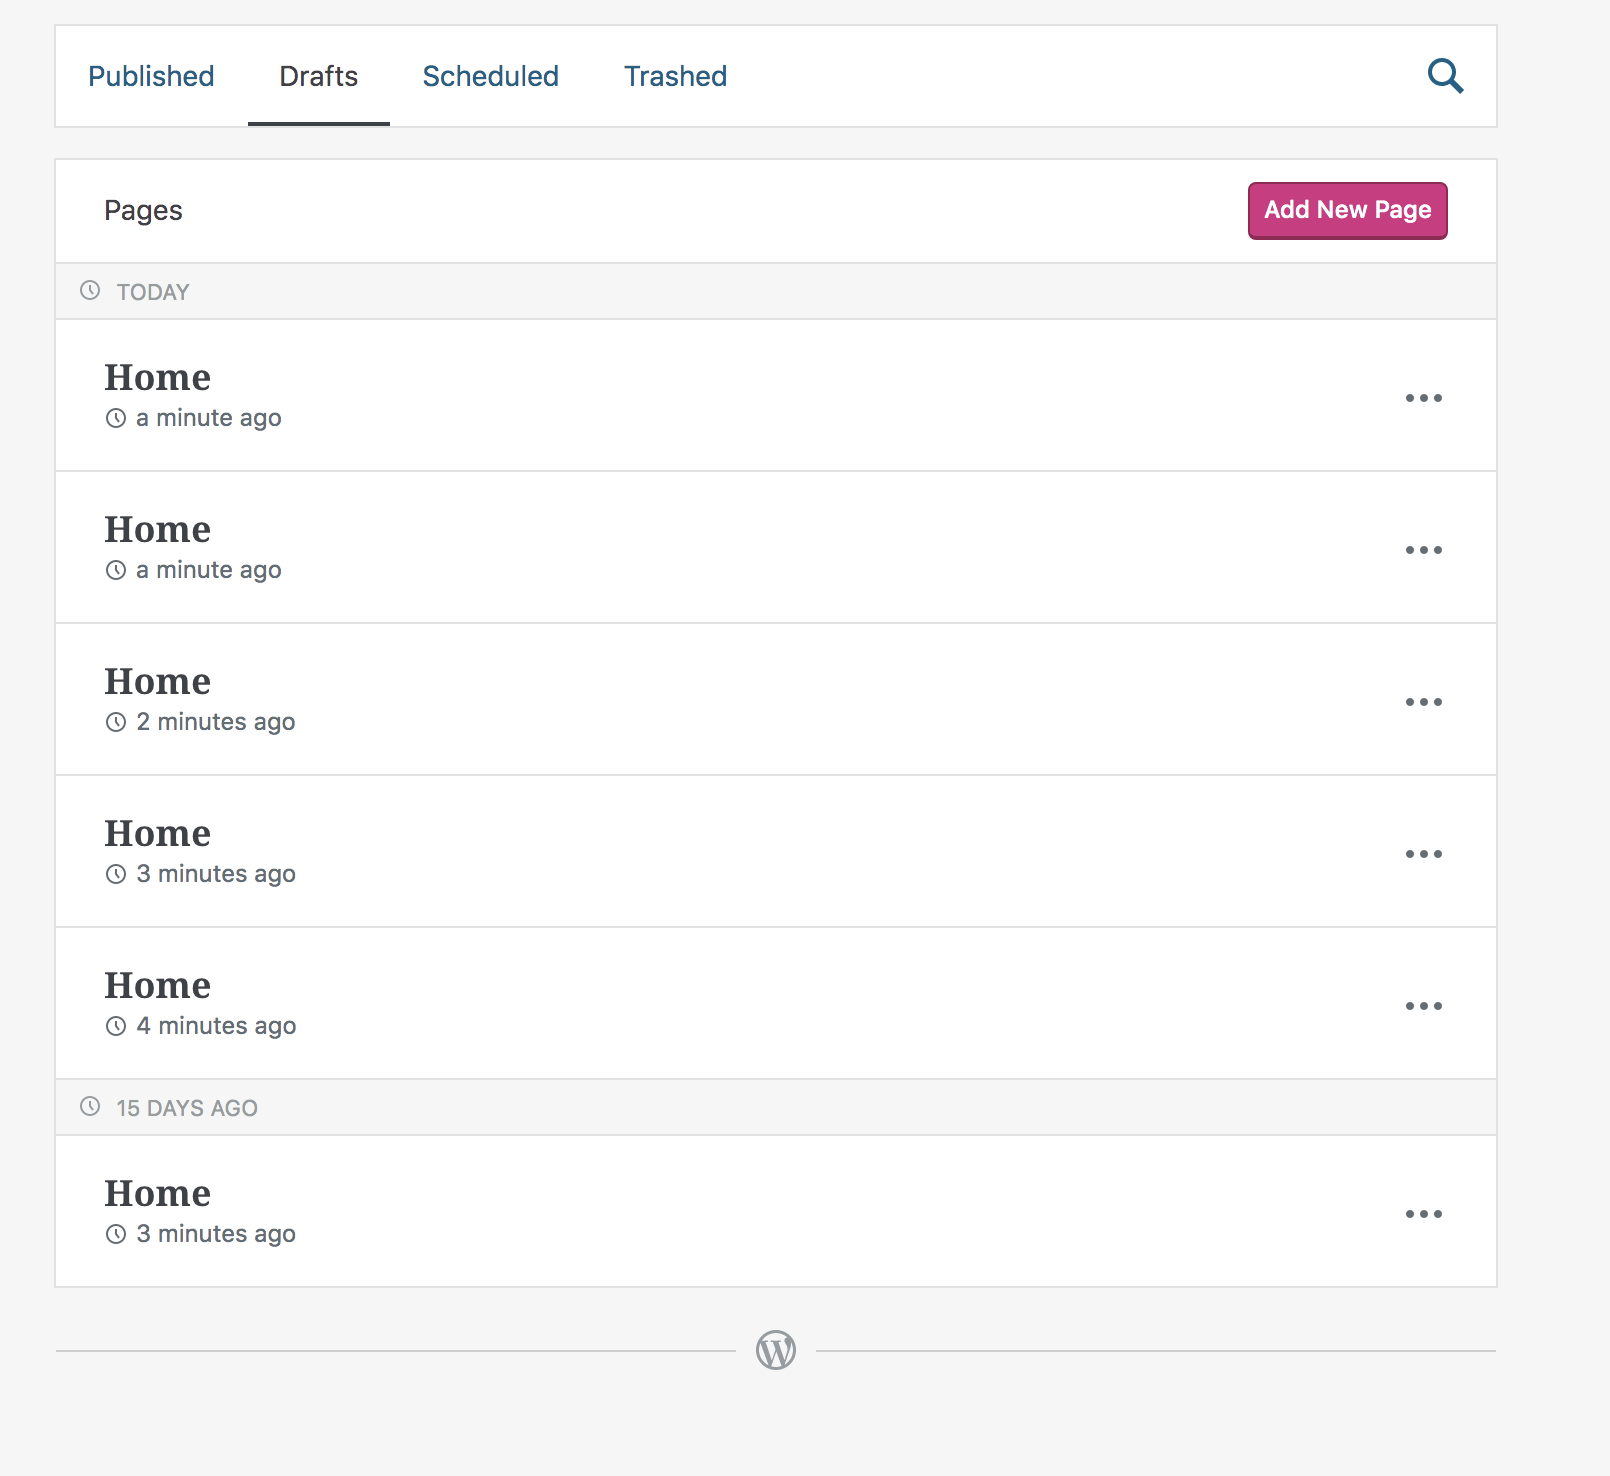The height and width of the screenshot is (1476, 1610).
Task: Open actions menu for second Home draft
Action: [x=1423, y=550]
